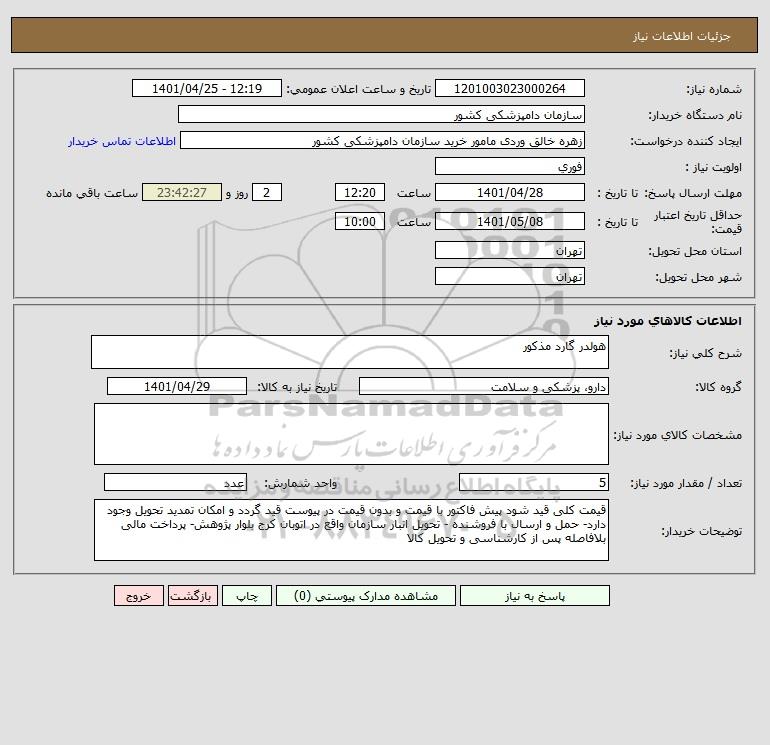Click the remaining time countdown 23:42:27
This screenshot has height=745, width=770.
[x=182, y=193]
